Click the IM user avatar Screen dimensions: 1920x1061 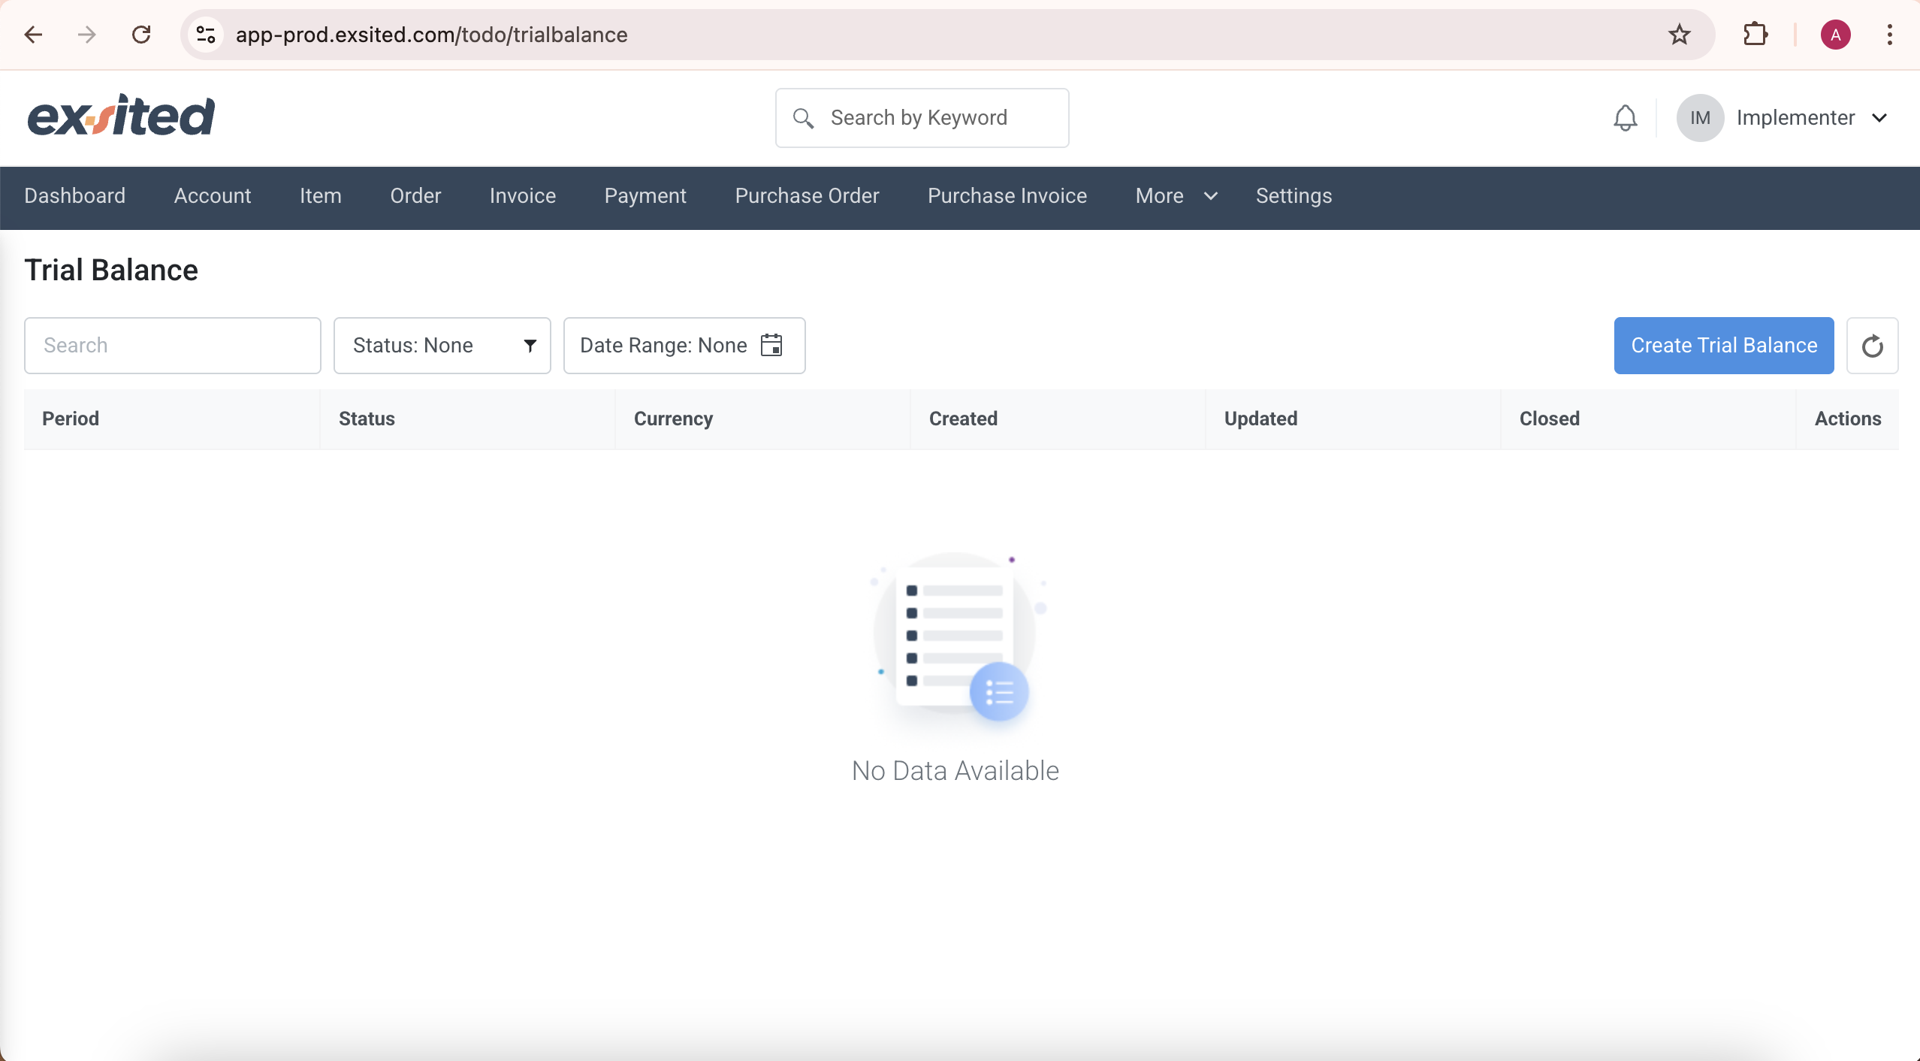click(1700, 118)
